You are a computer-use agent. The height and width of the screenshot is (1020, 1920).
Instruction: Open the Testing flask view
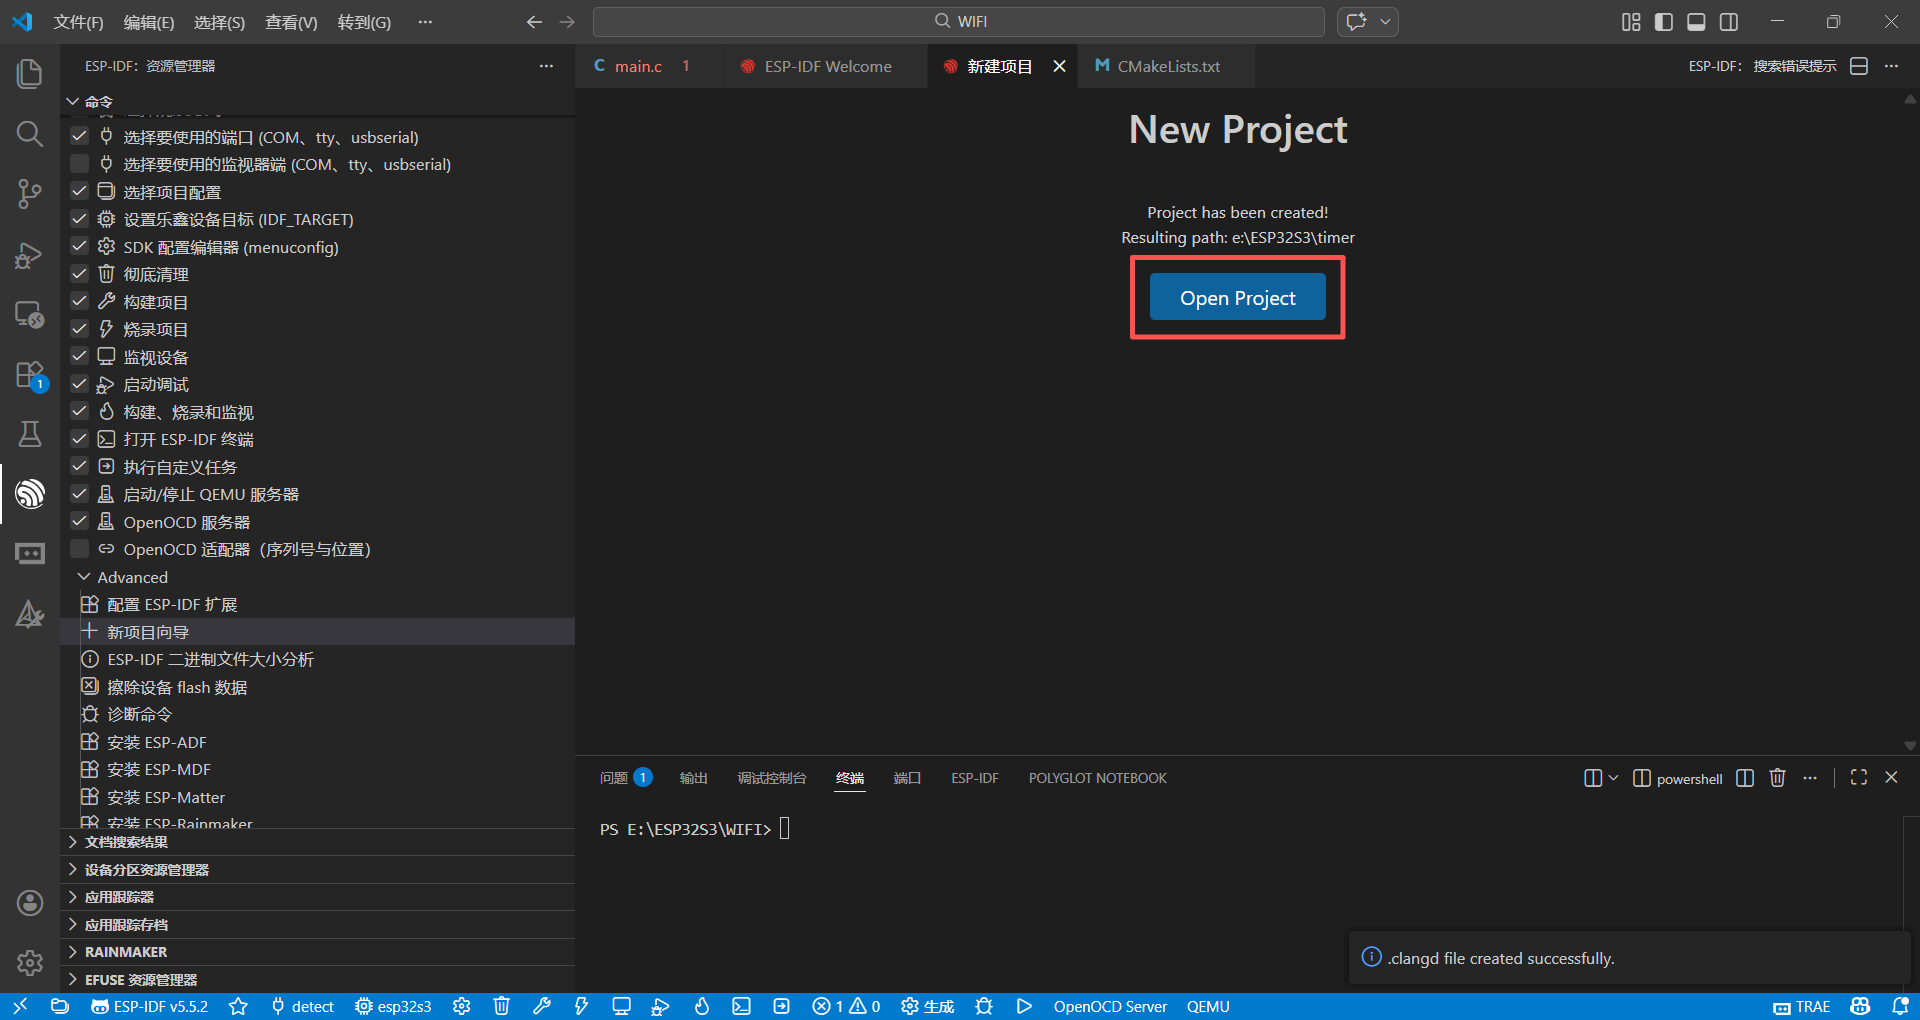tap(30, 434)
